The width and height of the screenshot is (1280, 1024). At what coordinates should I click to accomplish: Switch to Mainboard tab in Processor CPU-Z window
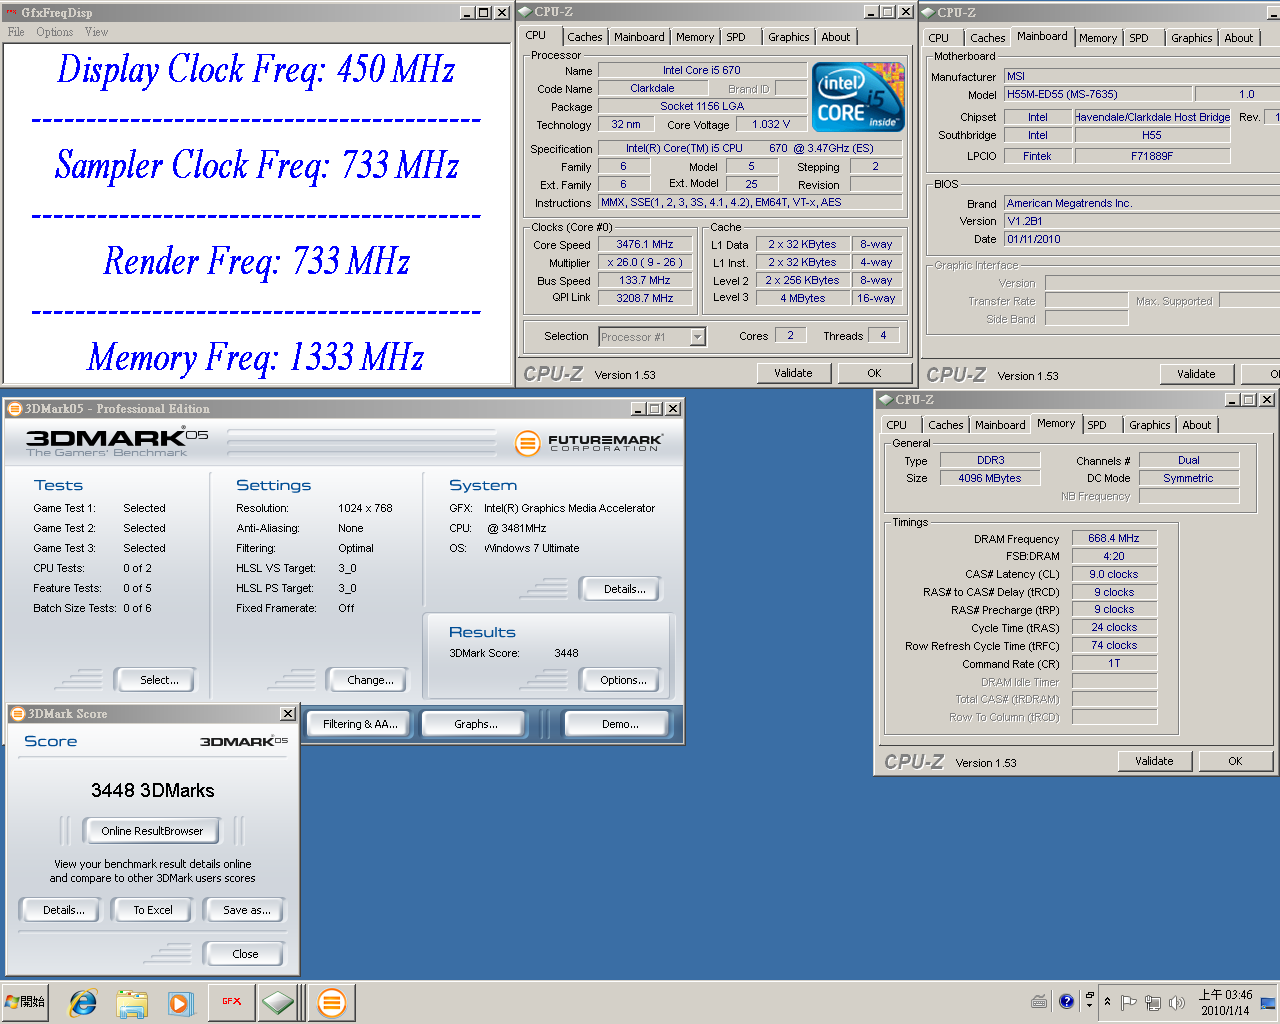tap(639, 37)
